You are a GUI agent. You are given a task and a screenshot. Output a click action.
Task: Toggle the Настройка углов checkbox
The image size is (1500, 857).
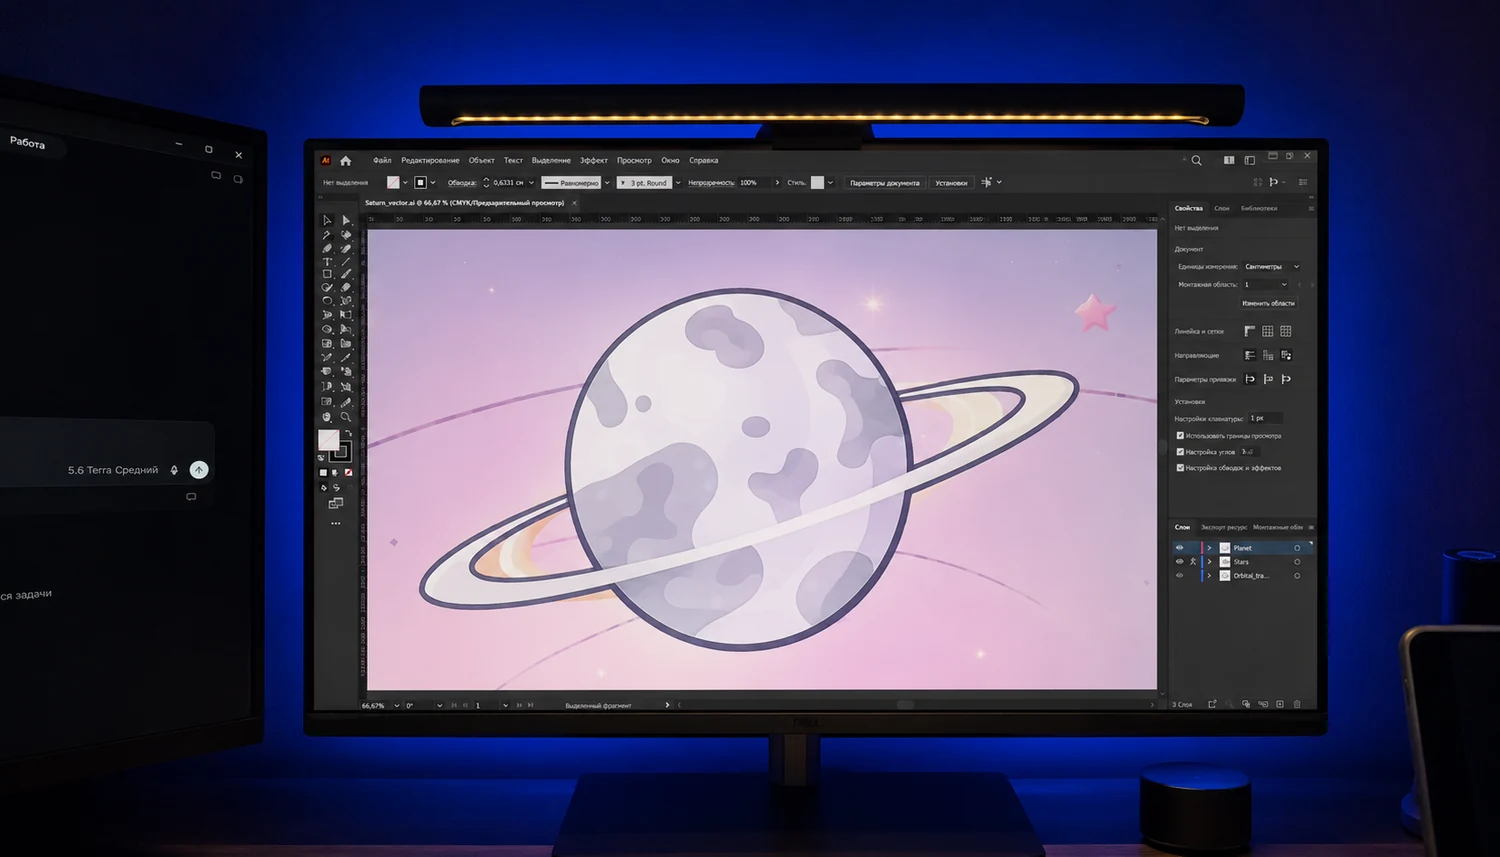(1180, 452)
